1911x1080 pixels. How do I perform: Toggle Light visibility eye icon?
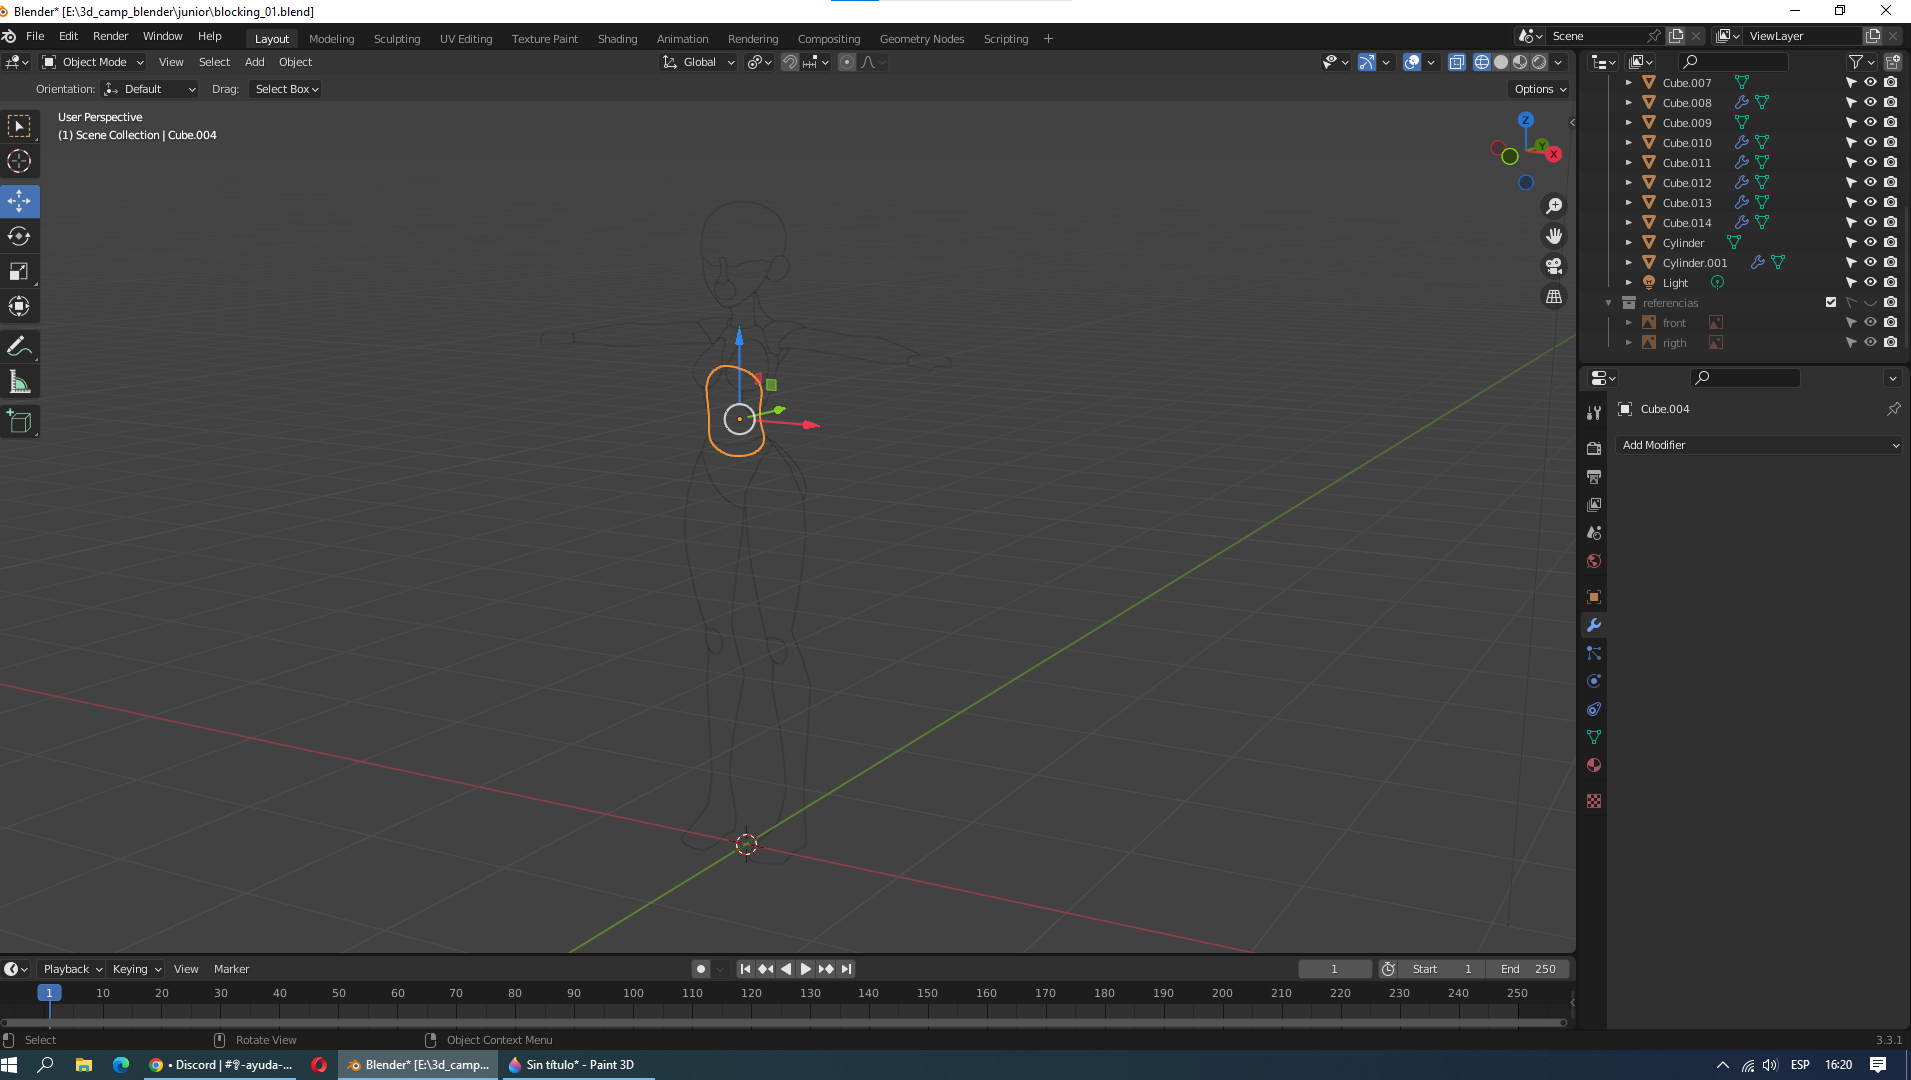[1870, 282]
